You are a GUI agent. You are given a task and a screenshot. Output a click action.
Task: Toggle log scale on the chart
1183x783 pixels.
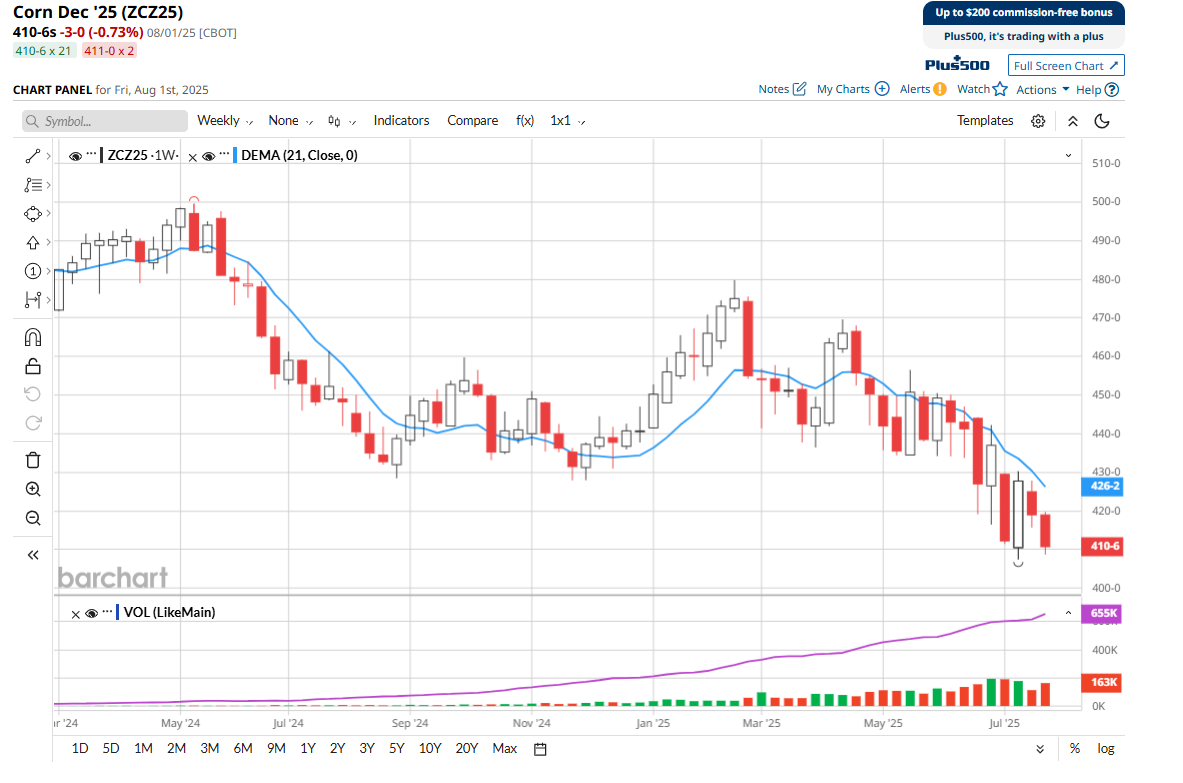coord(1105,748)
